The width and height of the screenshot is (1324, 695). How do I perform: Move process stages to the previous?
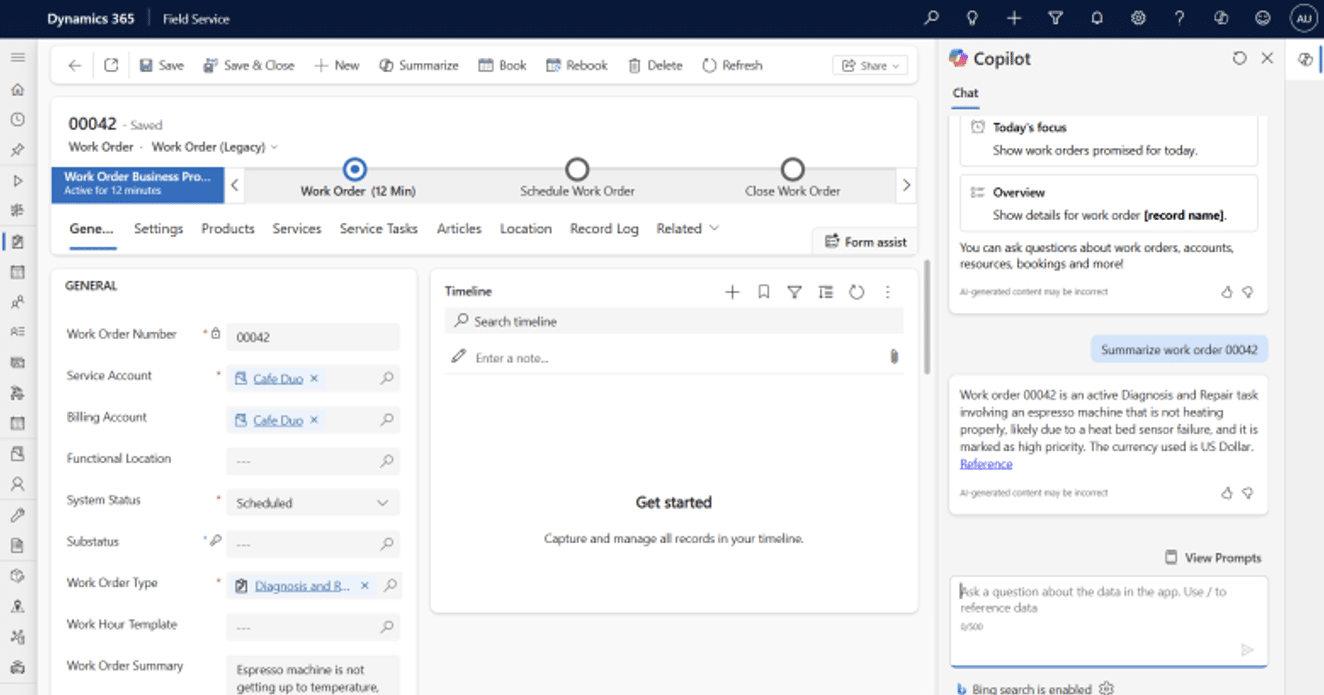pos(234,185)
